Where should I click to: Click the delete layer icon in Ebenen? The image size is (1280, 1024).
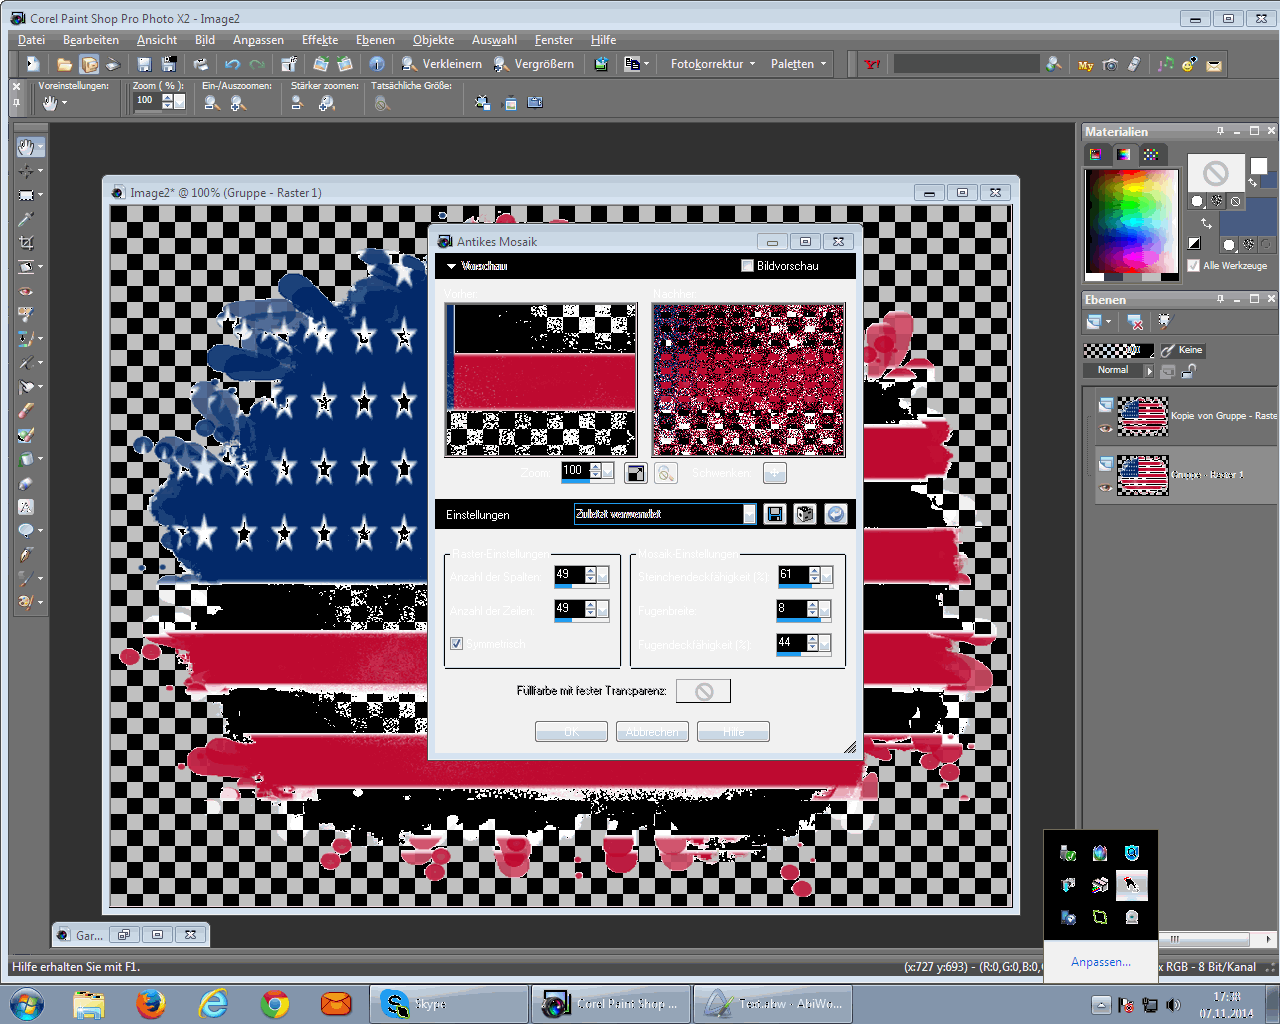click(1135, 321)
